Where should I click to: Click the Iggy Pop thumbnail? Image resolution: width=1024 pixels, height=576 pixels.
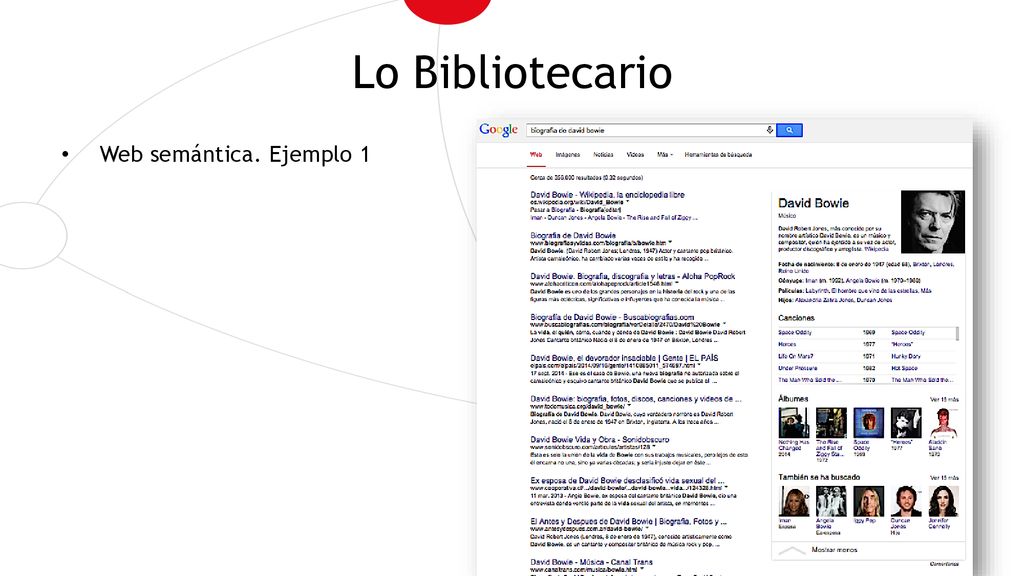click(869, 501)
